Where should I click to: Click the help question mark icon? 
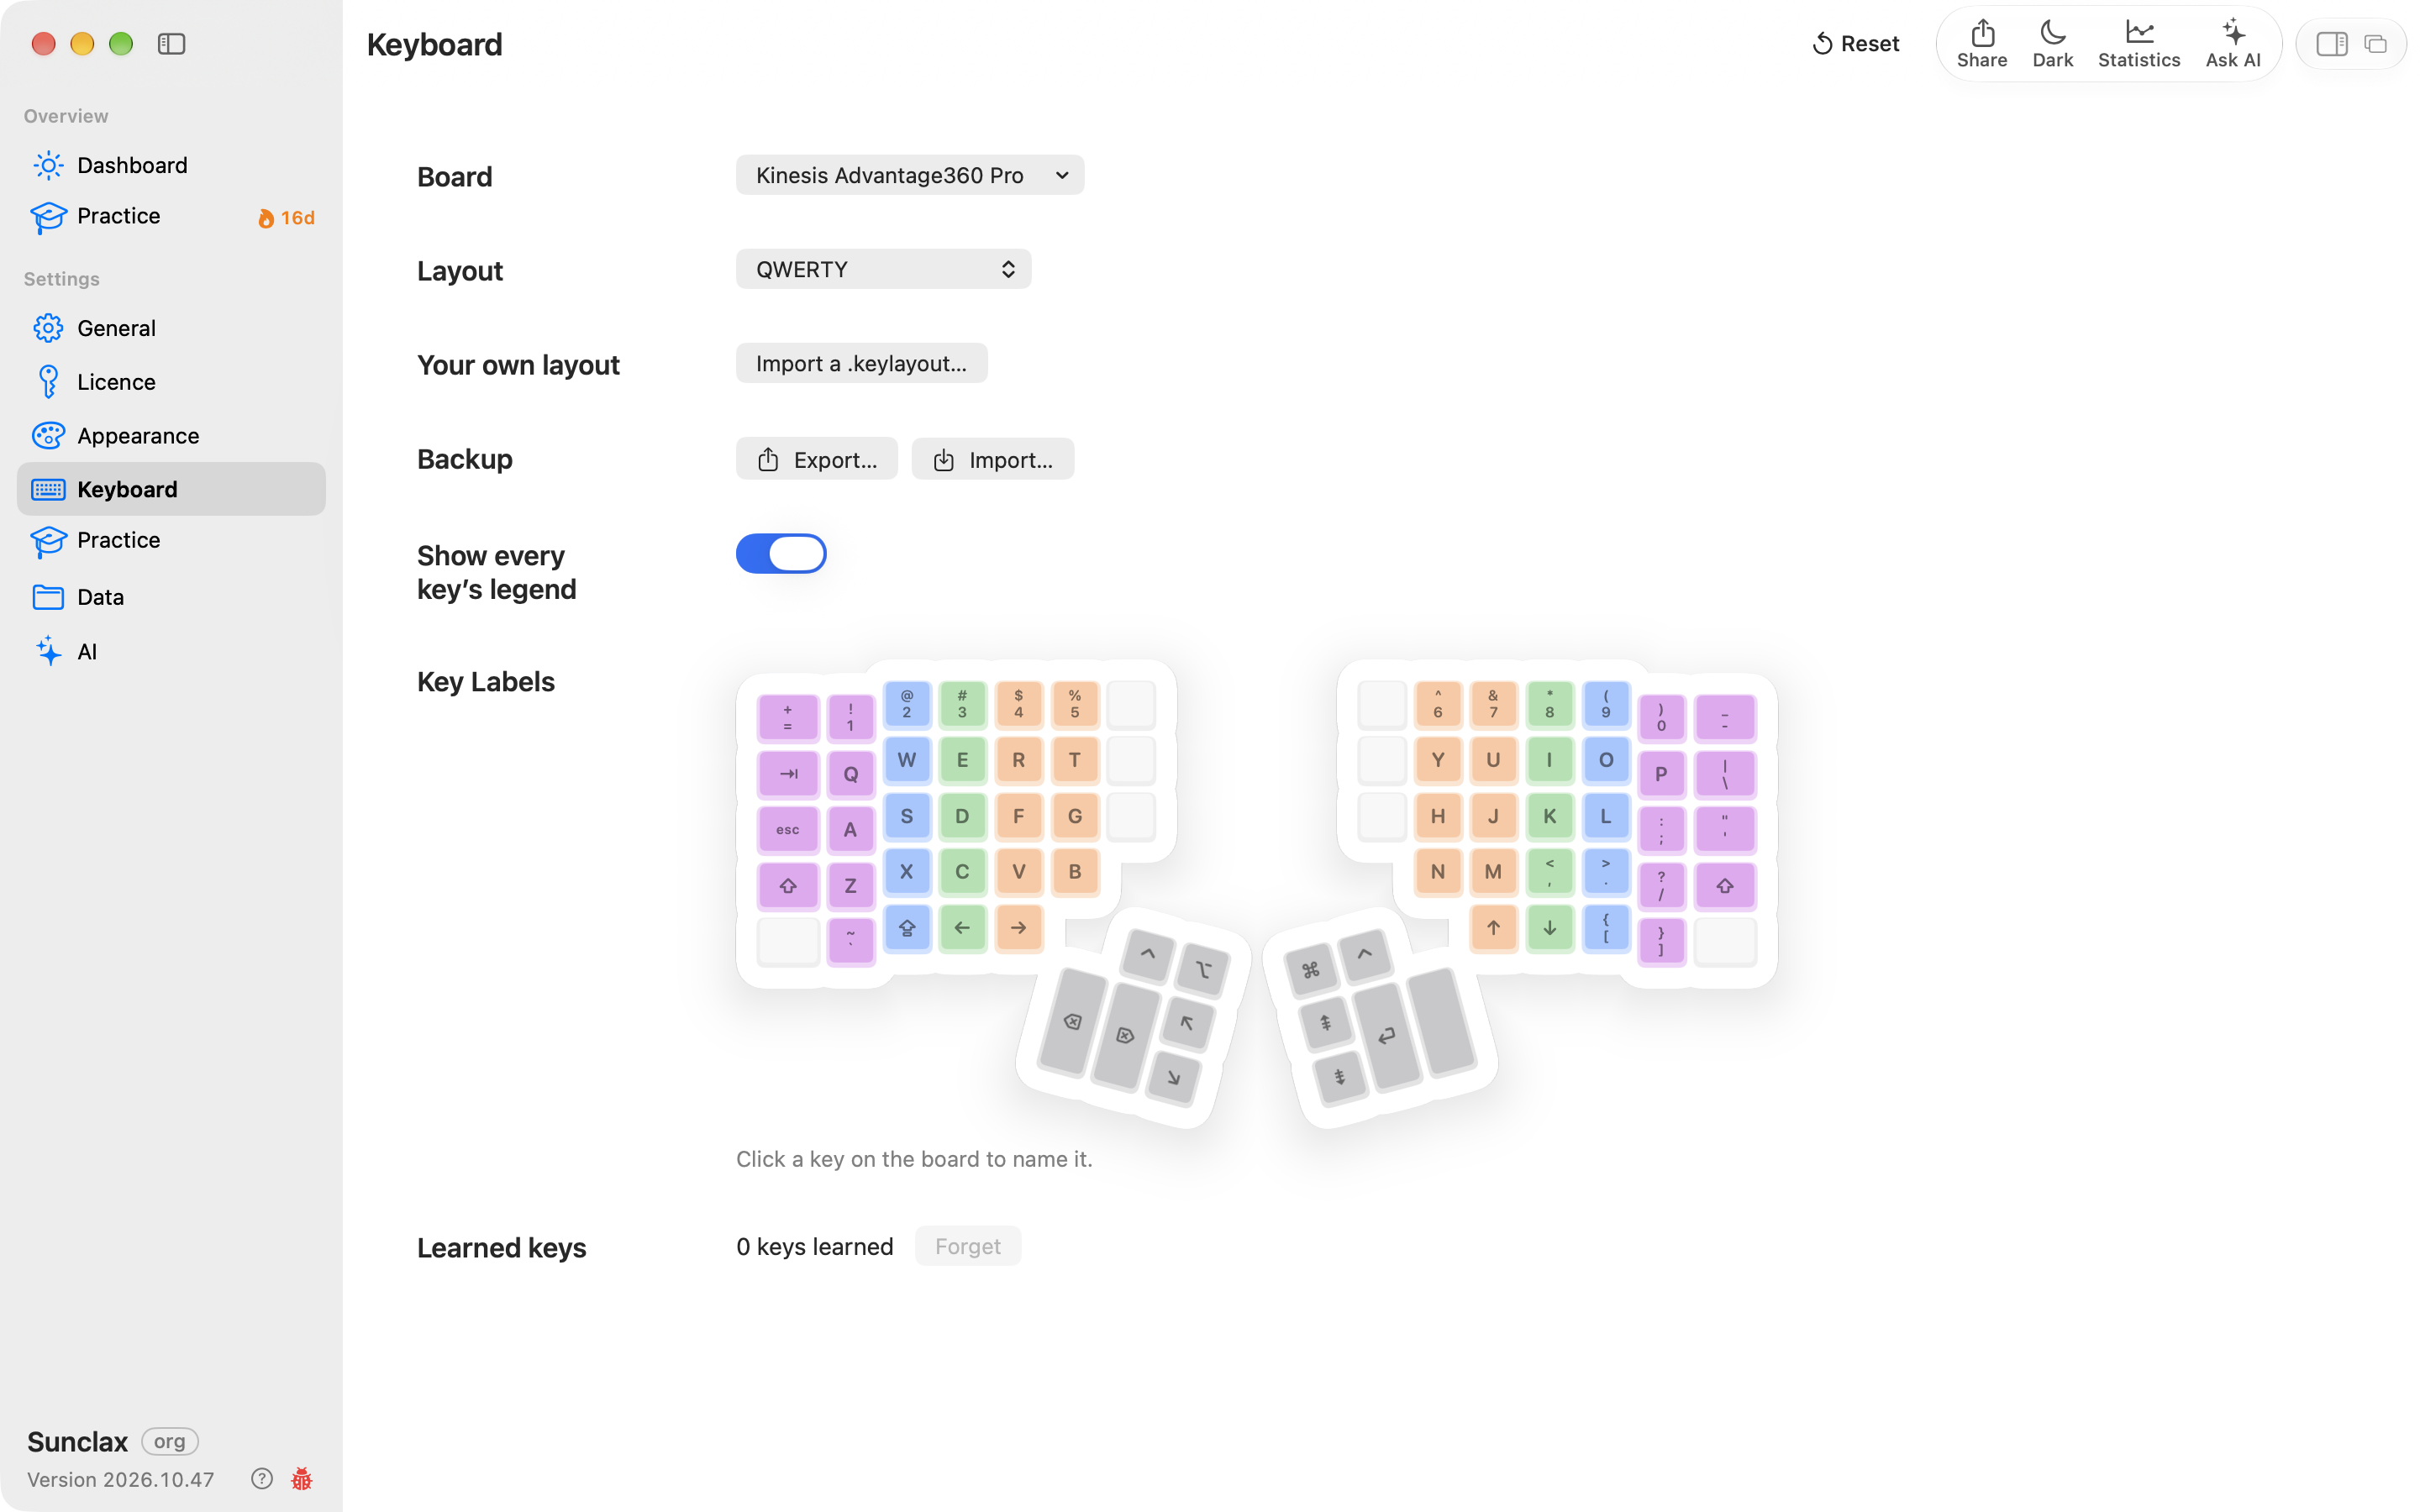[x=262, y=1478]
